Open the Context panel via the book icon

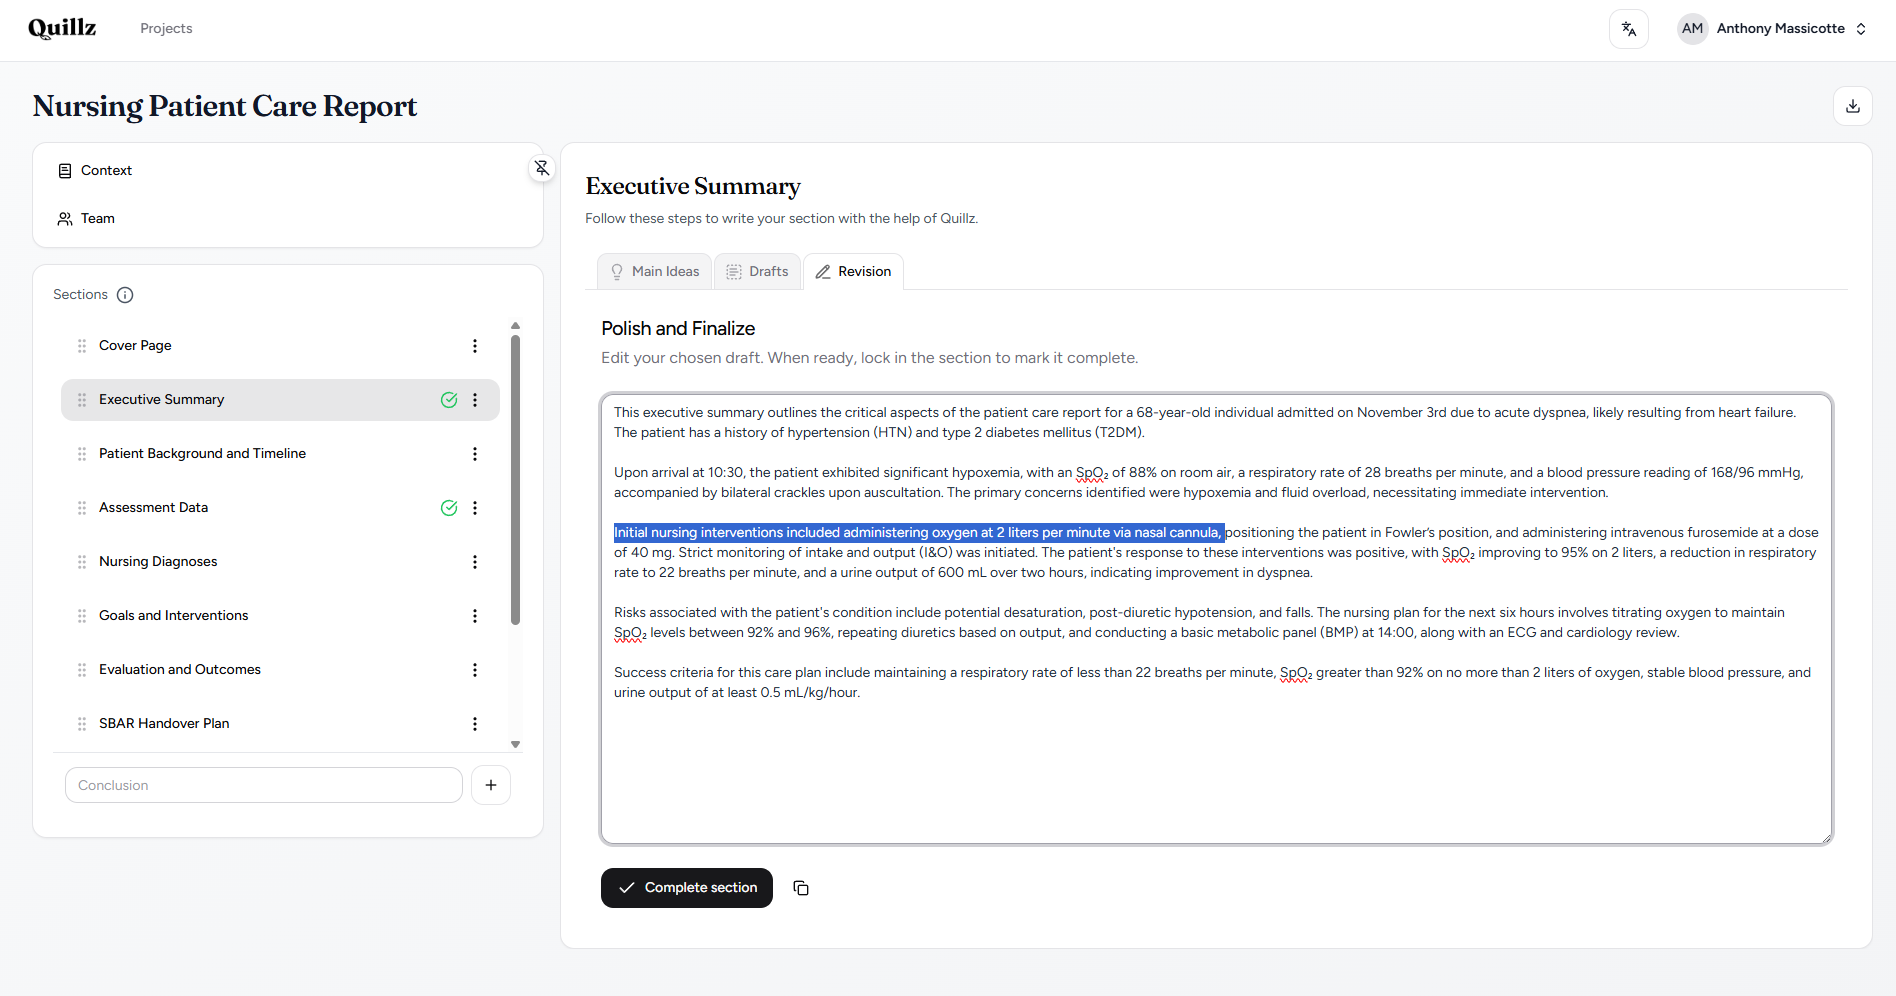[x=65, y=170]
